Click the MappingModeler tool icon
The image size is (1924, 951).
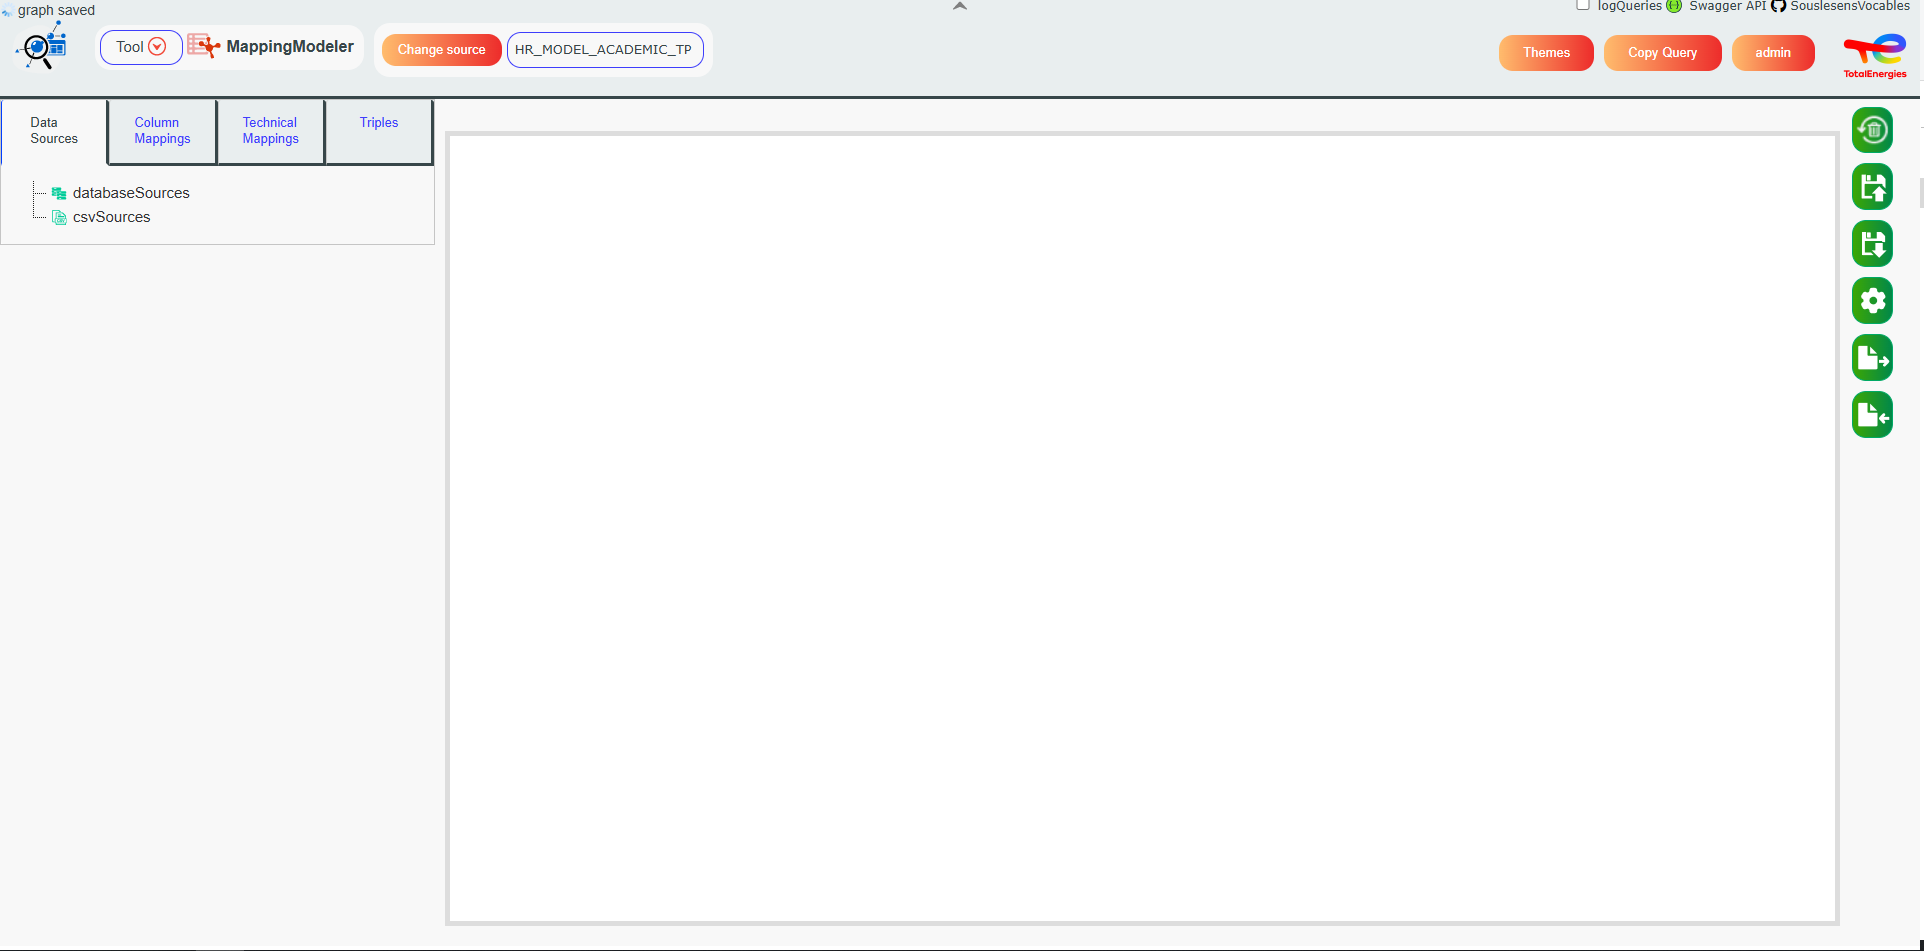click(x=203, y=46)
